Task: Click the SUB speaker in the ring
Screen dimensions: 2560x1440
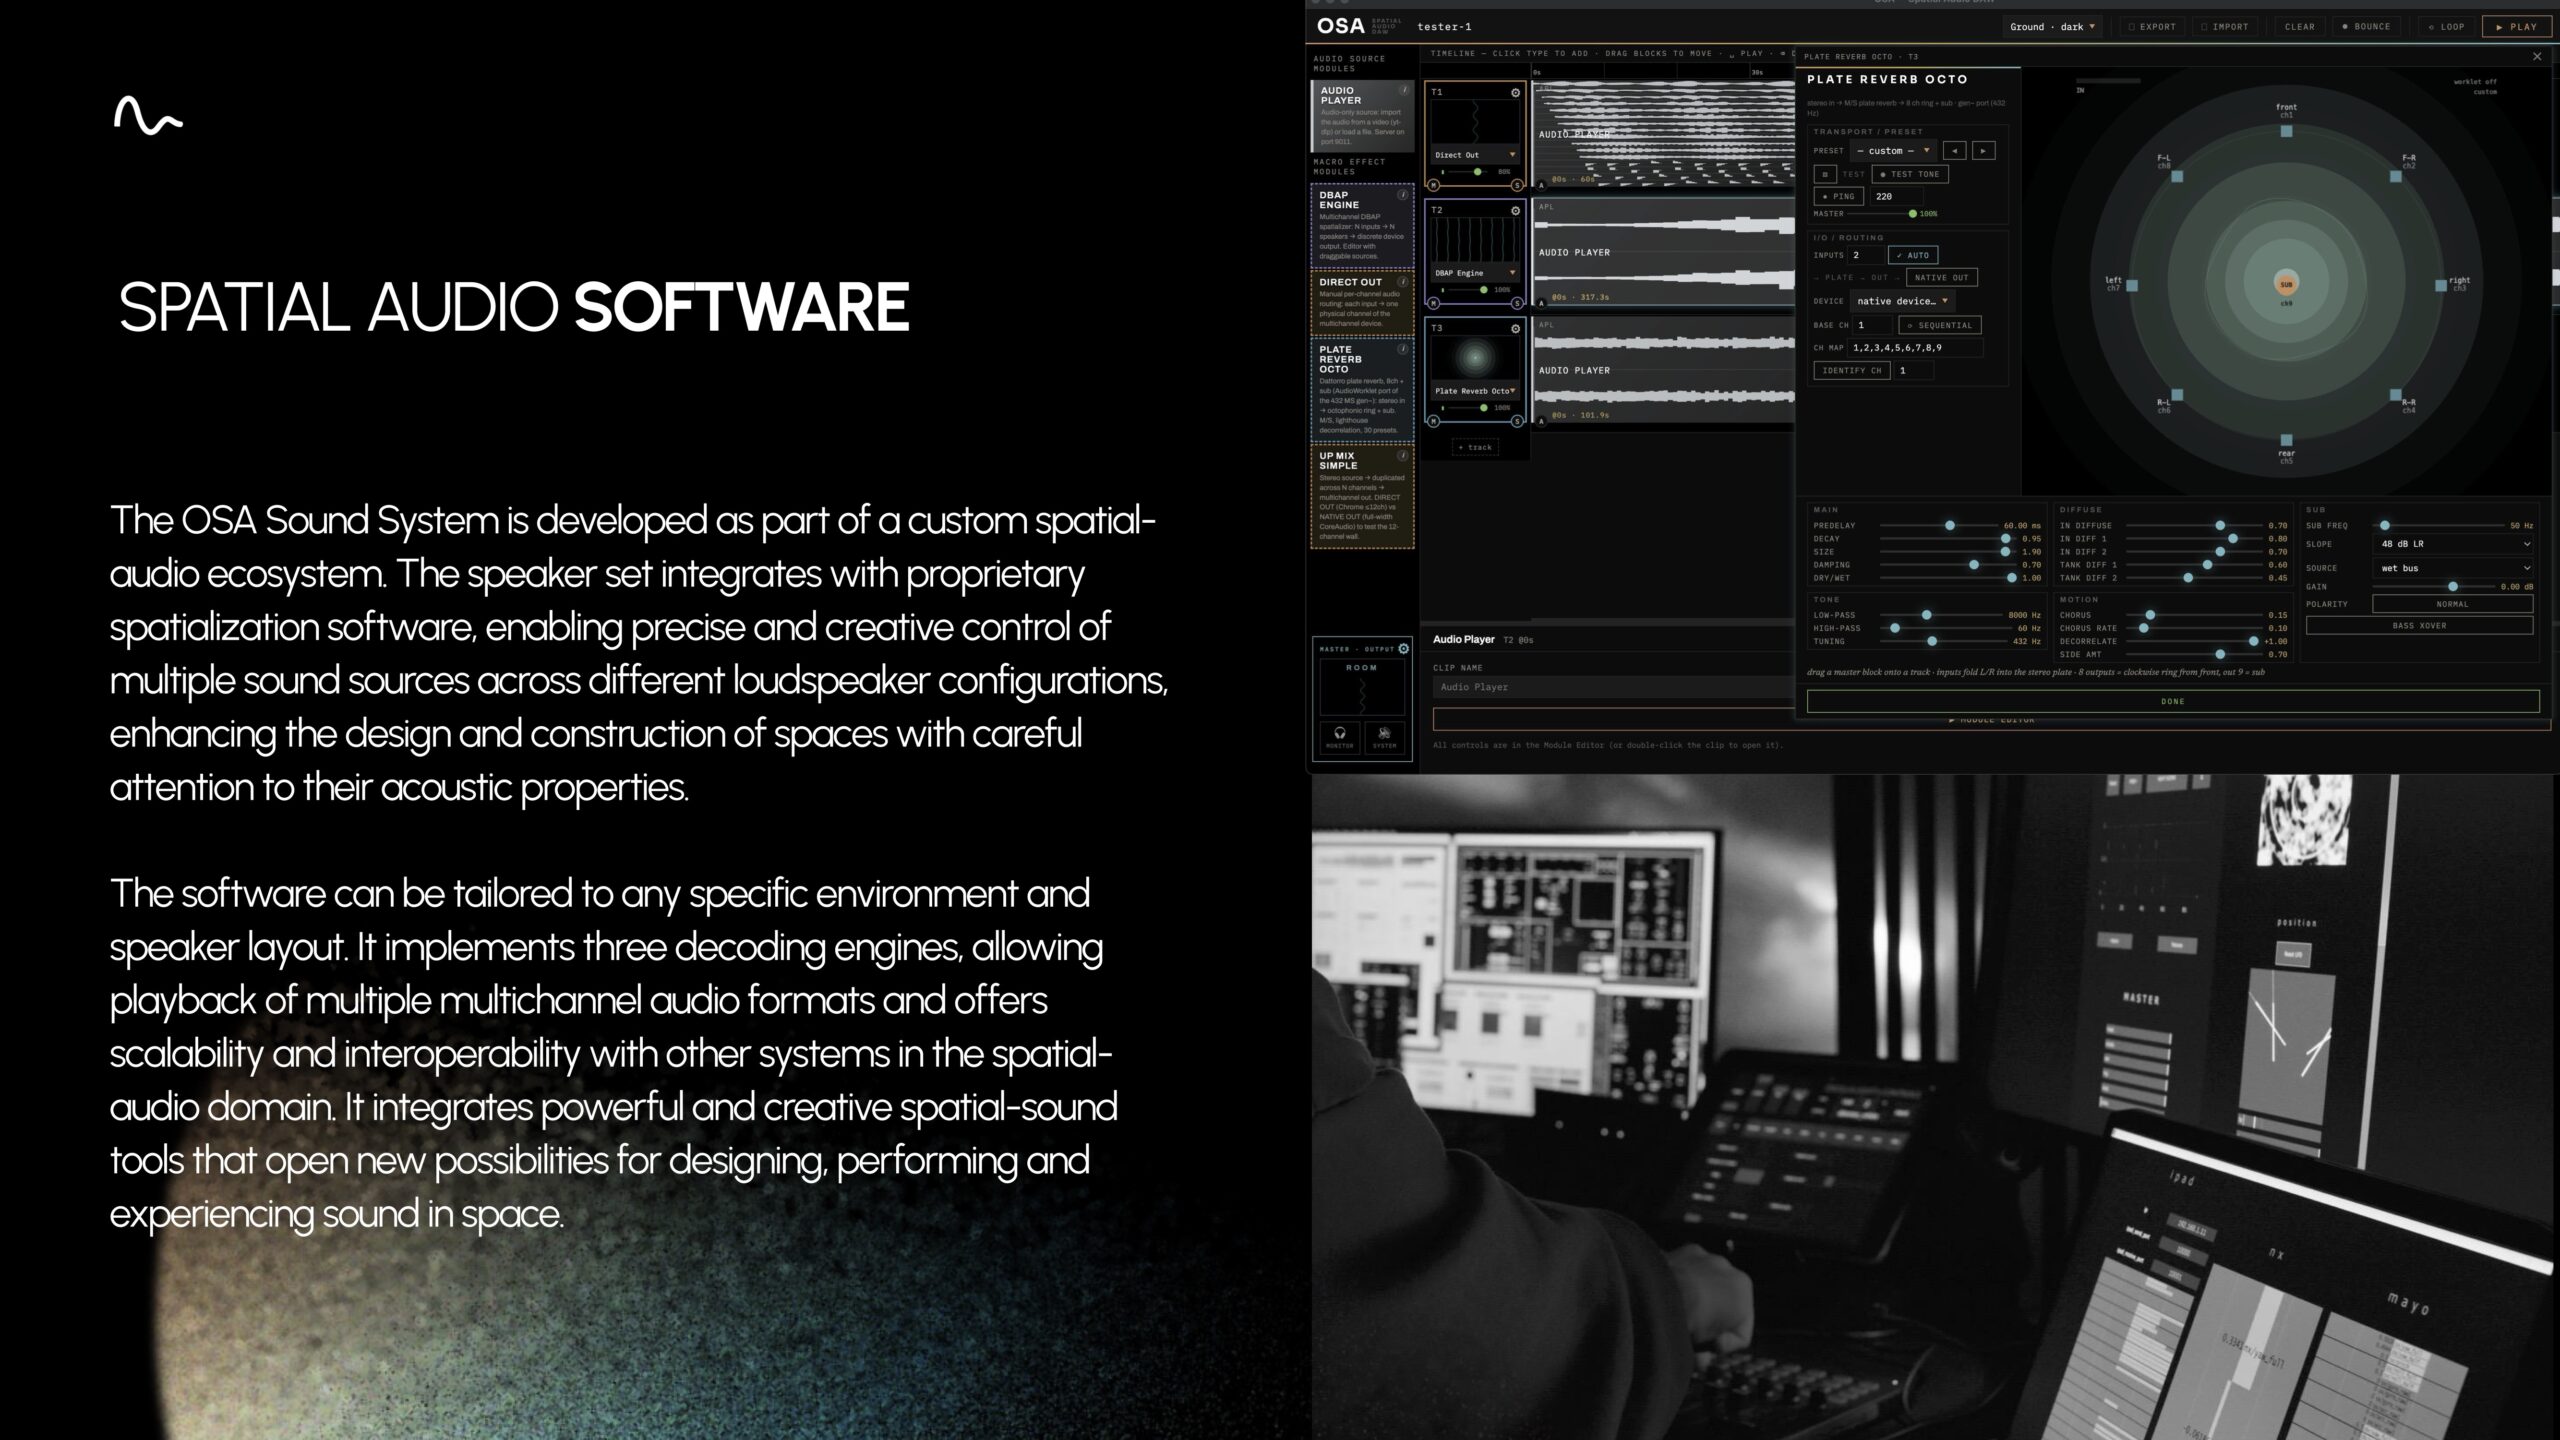Action: (x=2286, y=284)
